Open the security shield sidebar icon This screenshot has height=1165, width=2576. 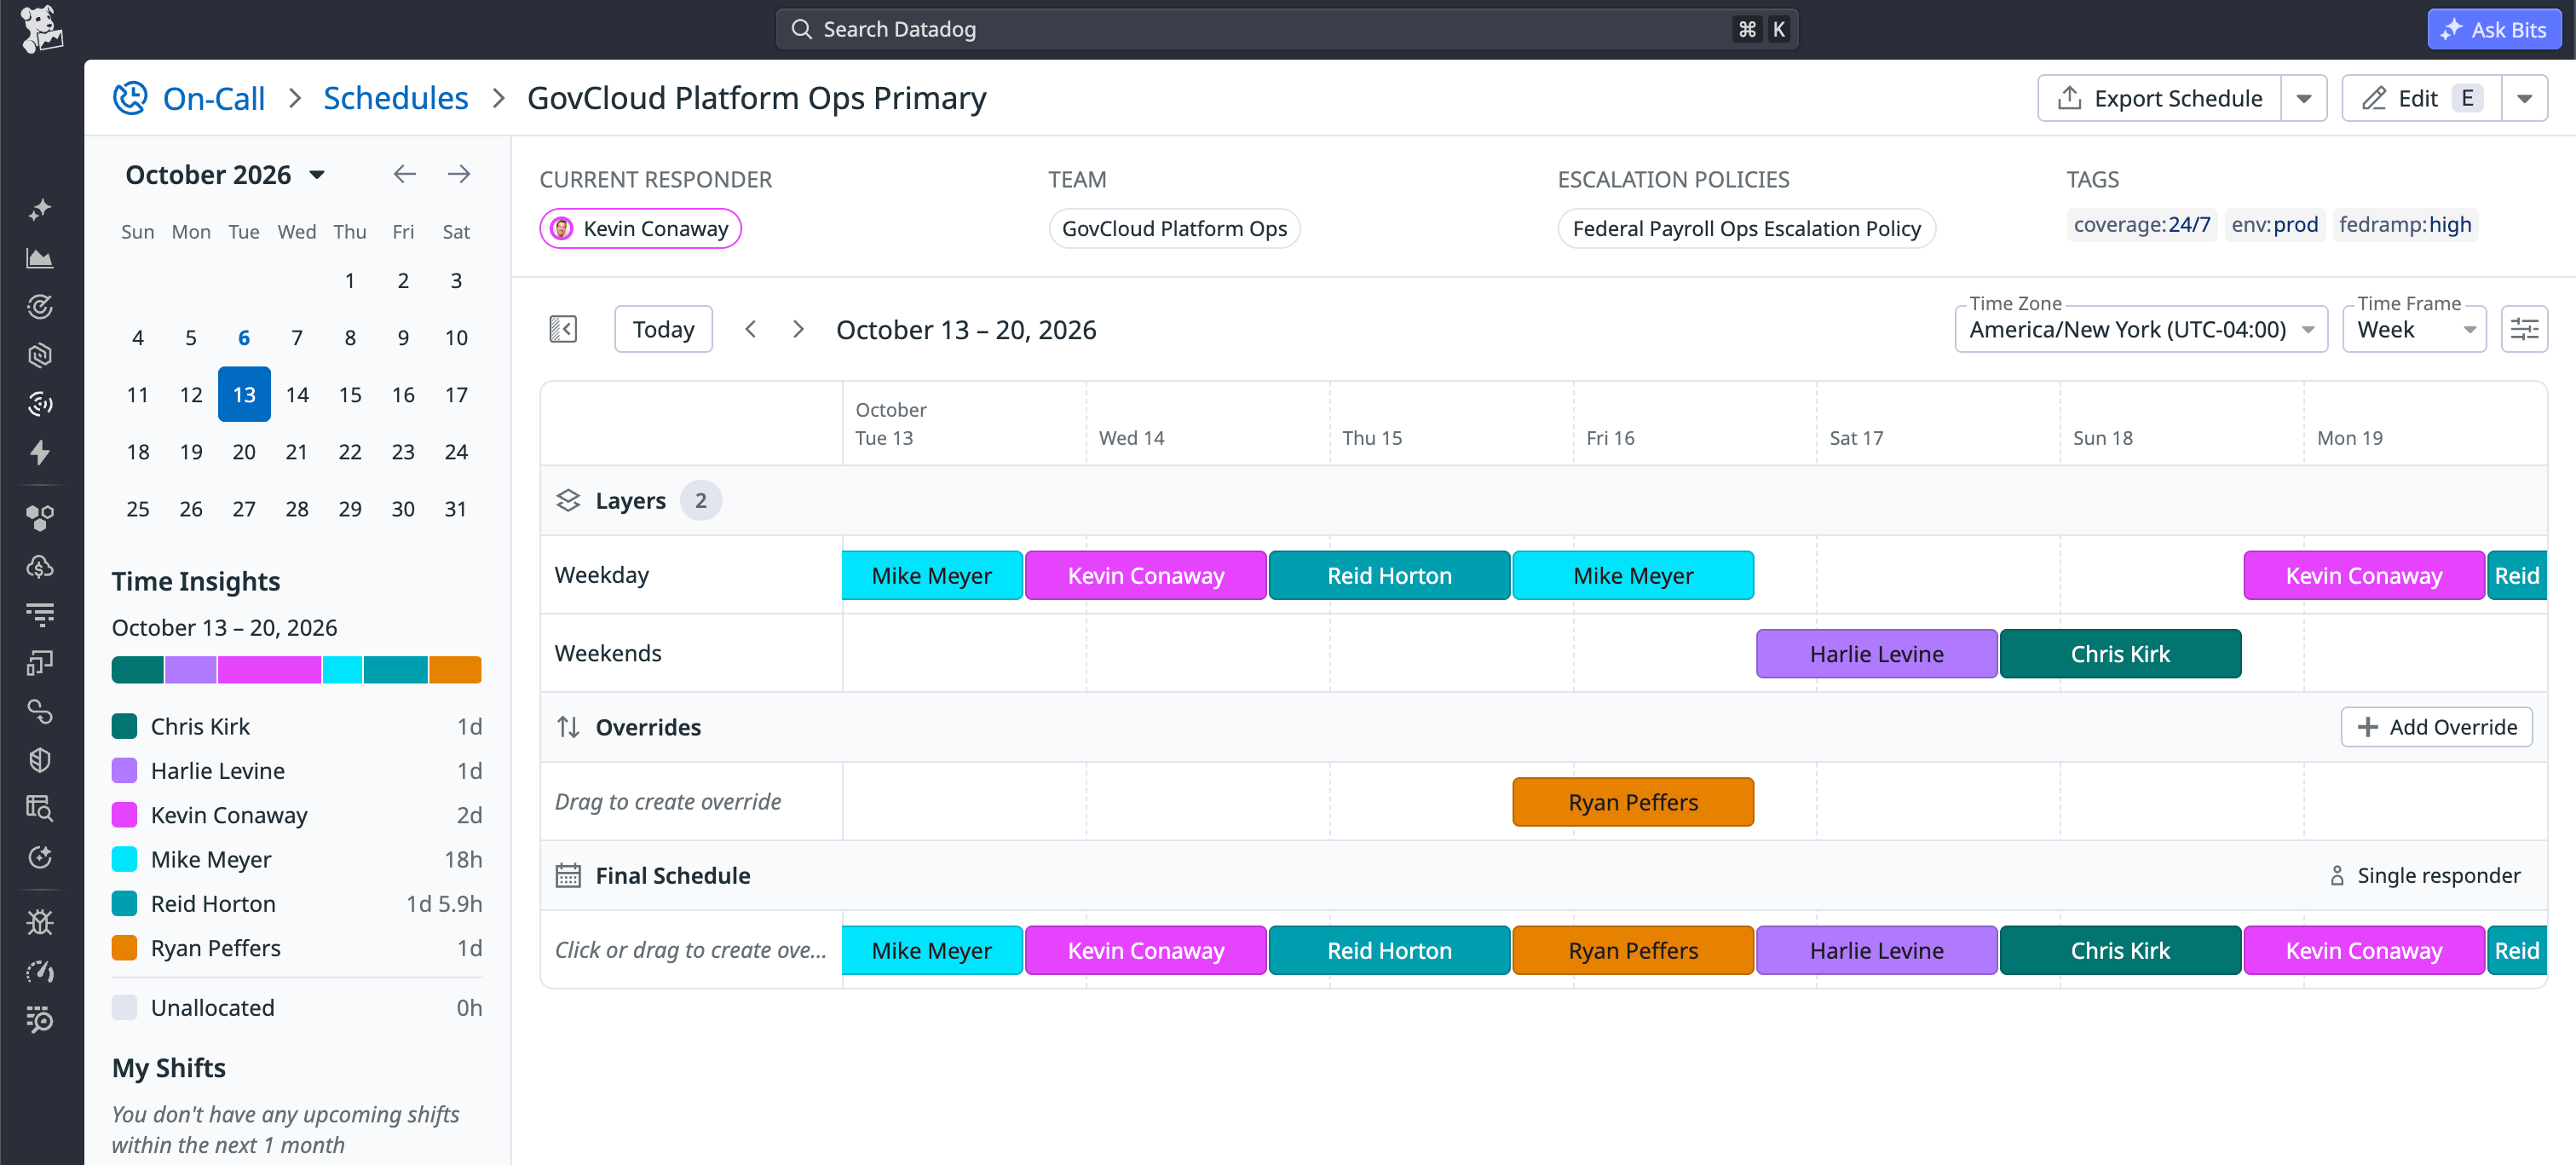40,760
